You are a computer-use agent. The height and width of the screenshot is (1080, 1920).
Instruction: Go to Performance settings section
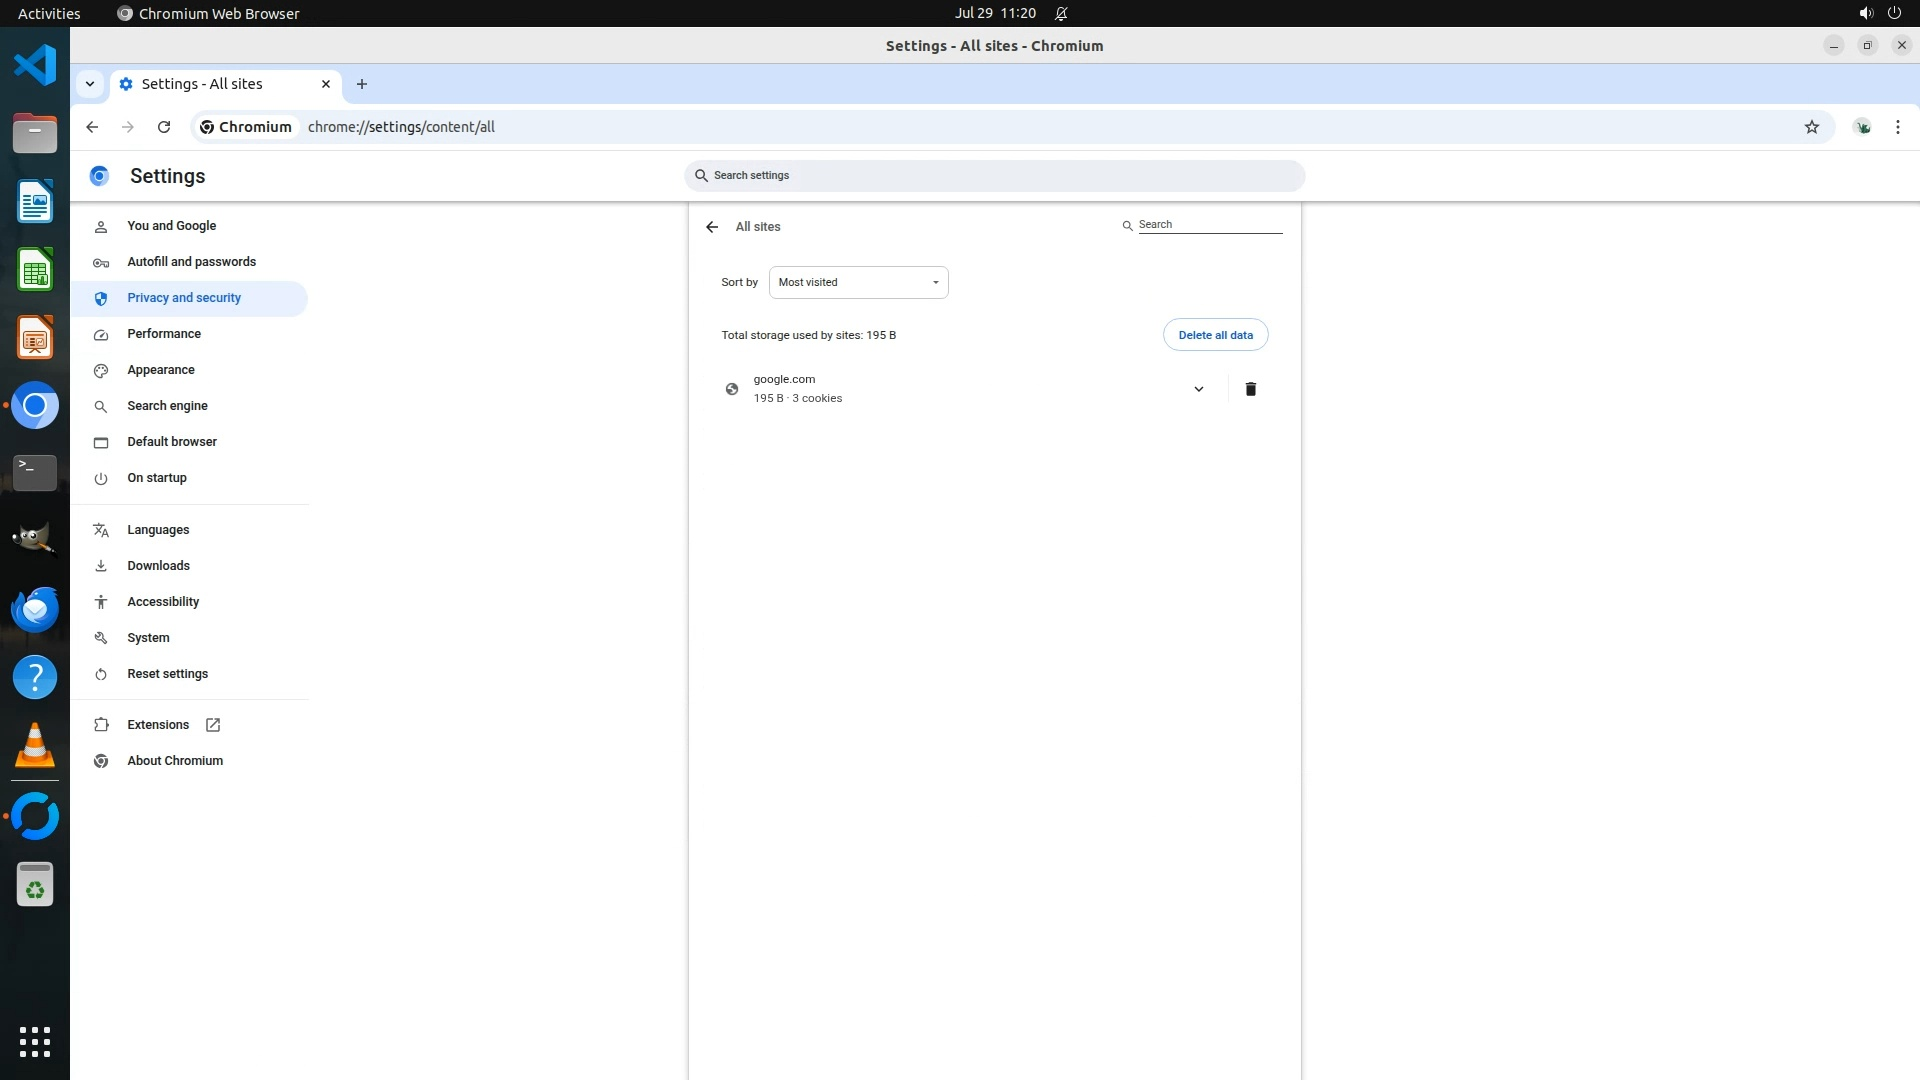[x=164, y=334]
